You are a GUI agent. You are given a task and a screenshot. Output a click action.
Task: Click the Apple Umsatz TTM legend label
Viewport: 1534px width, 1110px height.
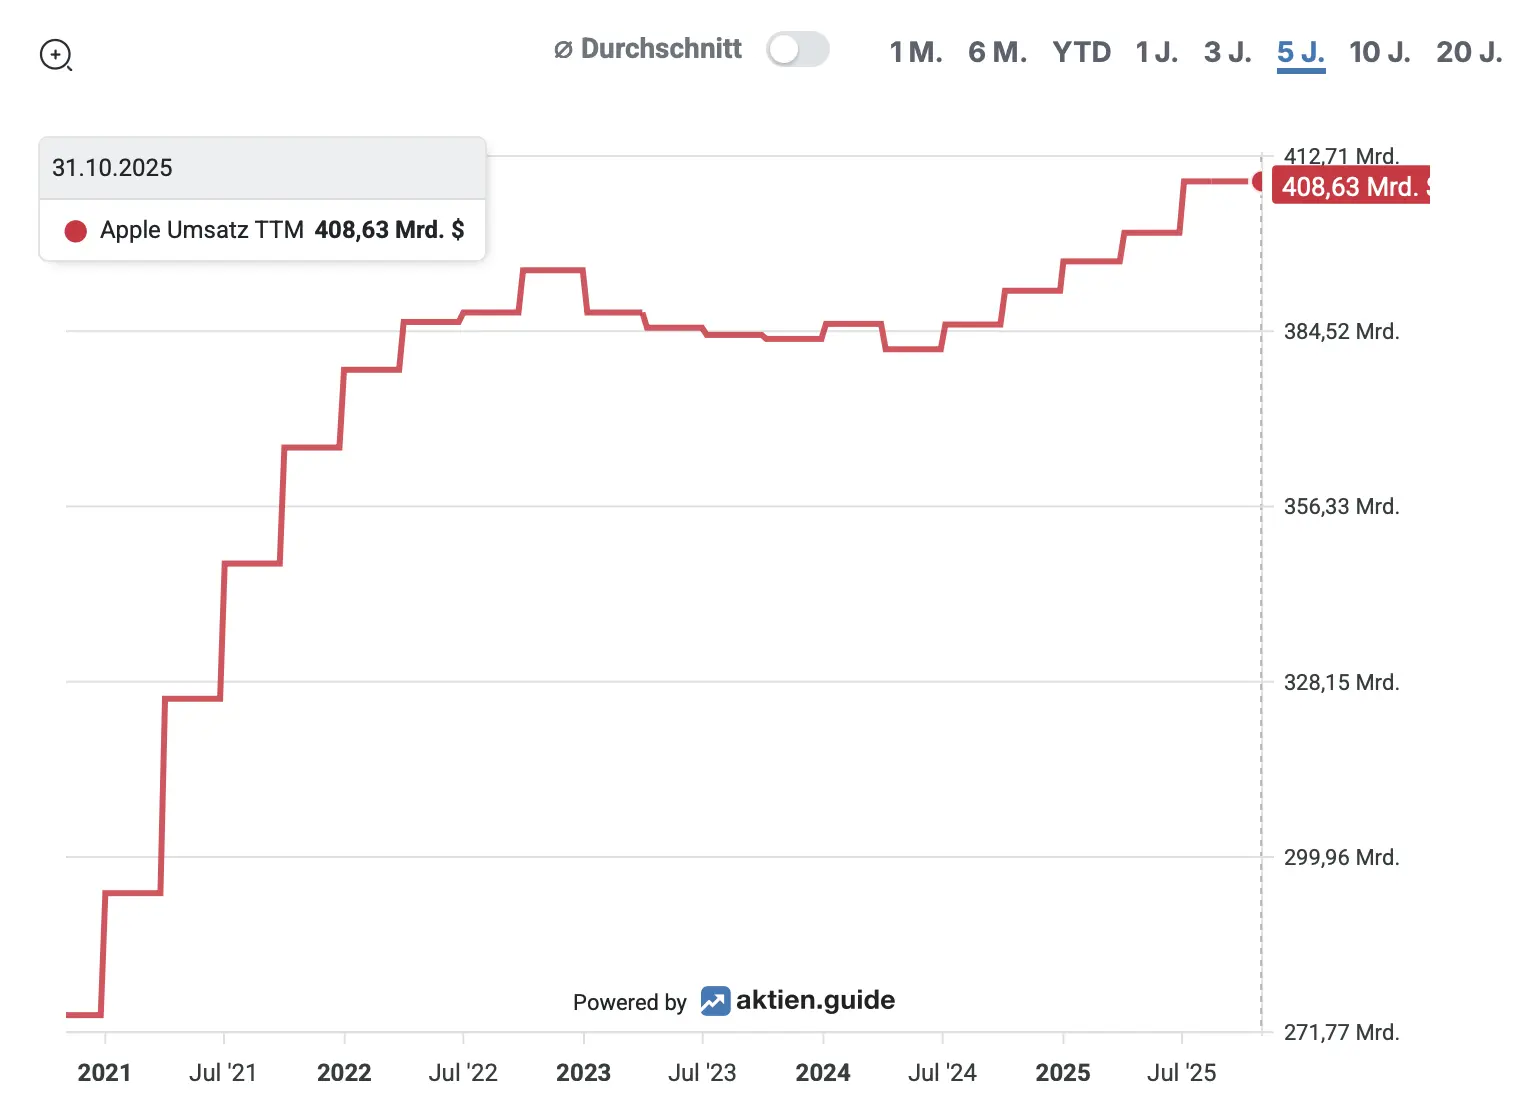[x=201, y=230]
